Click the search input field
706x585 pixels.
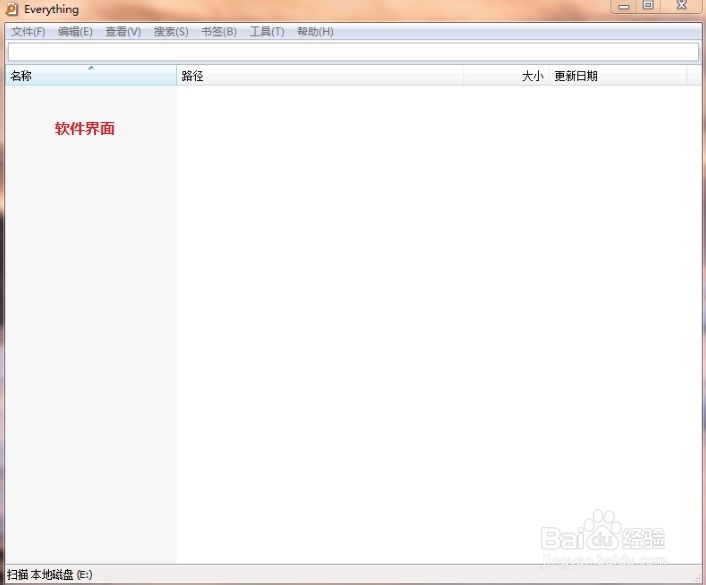[x=353, y=52]
